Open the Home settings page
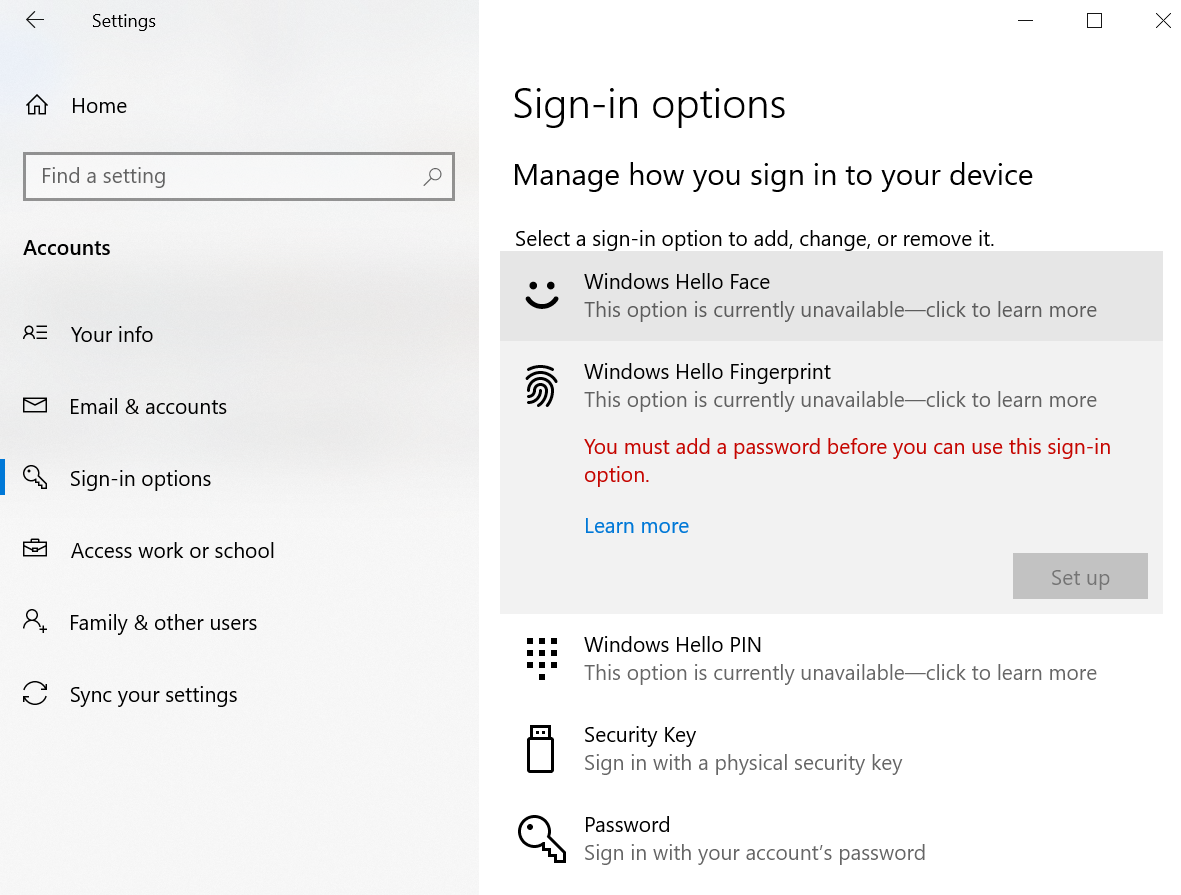Viewport: 1181px width, 895px height. [240, 105]
